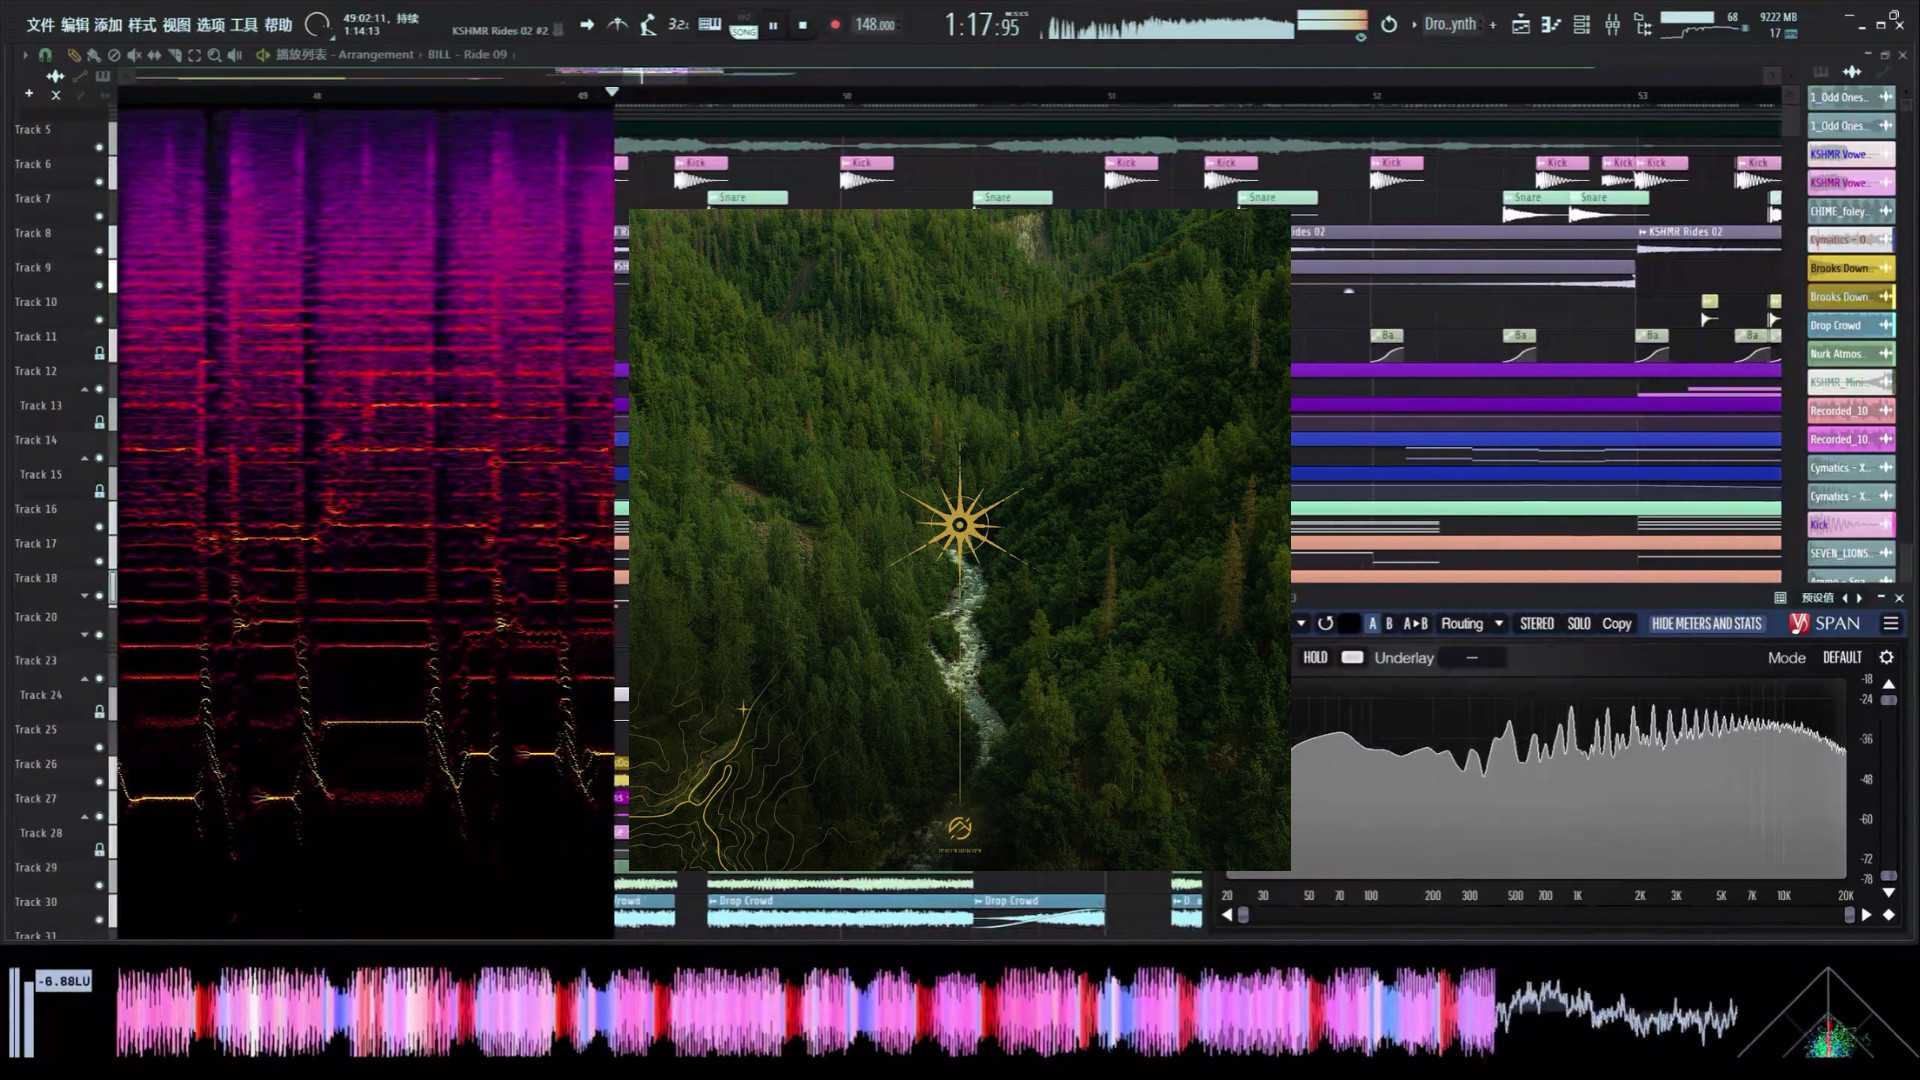Expand the pattern selector Dro..ynth arrow

tap(1414, 24)
